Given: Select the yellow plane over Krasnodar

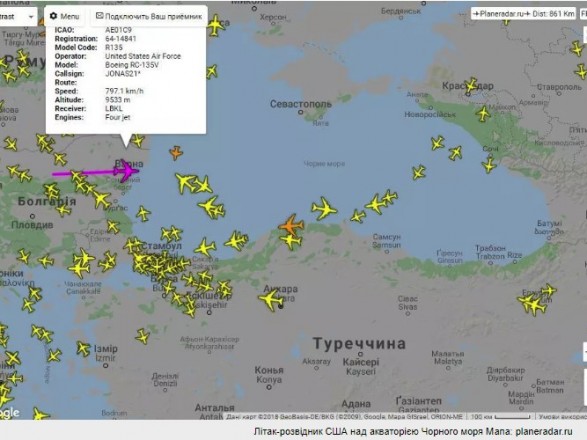Looking at the screenshot, I should 471,86.
